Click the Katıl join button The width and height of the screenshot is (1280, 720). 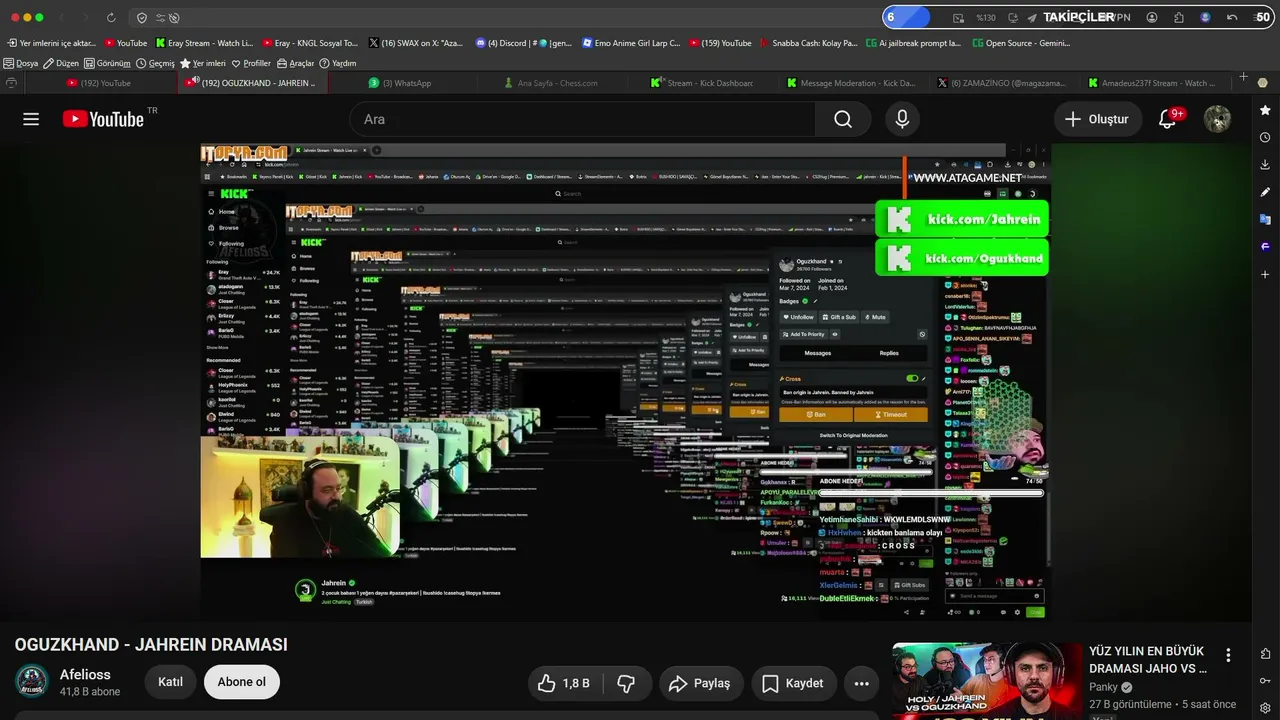[170, 682]
